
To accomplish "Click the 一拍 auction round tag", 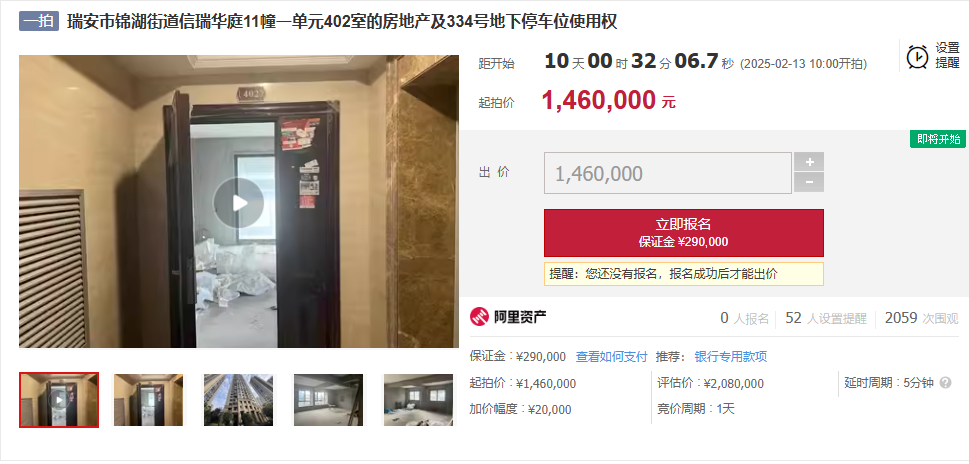I will (x=38, y=22).
